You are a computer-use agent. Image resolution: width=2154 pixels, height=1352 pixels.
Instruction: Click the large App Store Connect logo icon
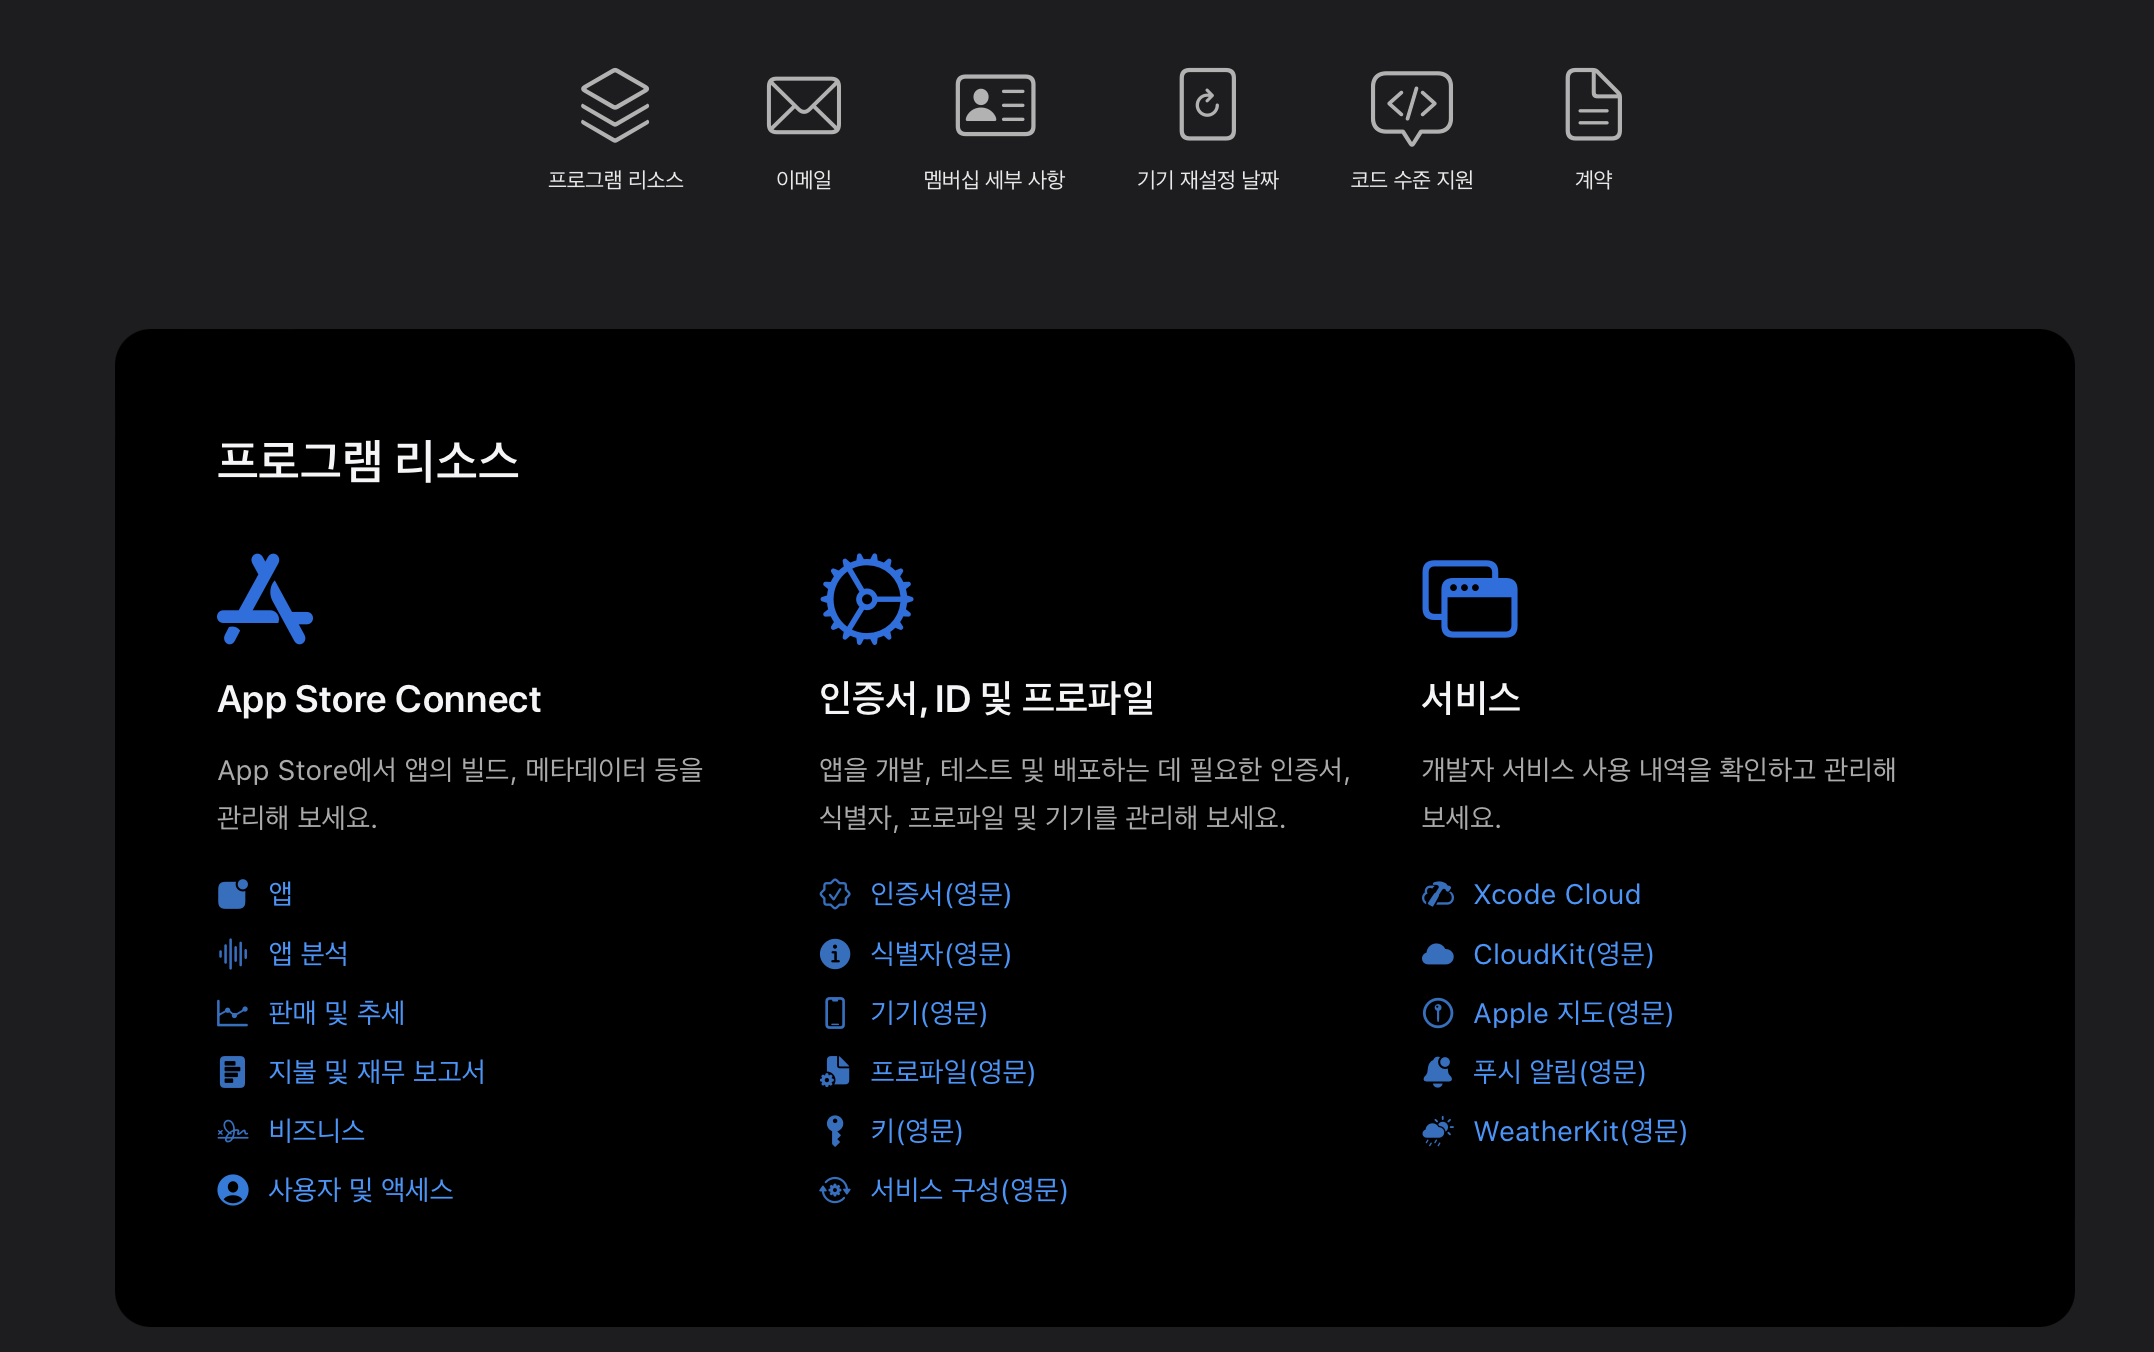265,599
